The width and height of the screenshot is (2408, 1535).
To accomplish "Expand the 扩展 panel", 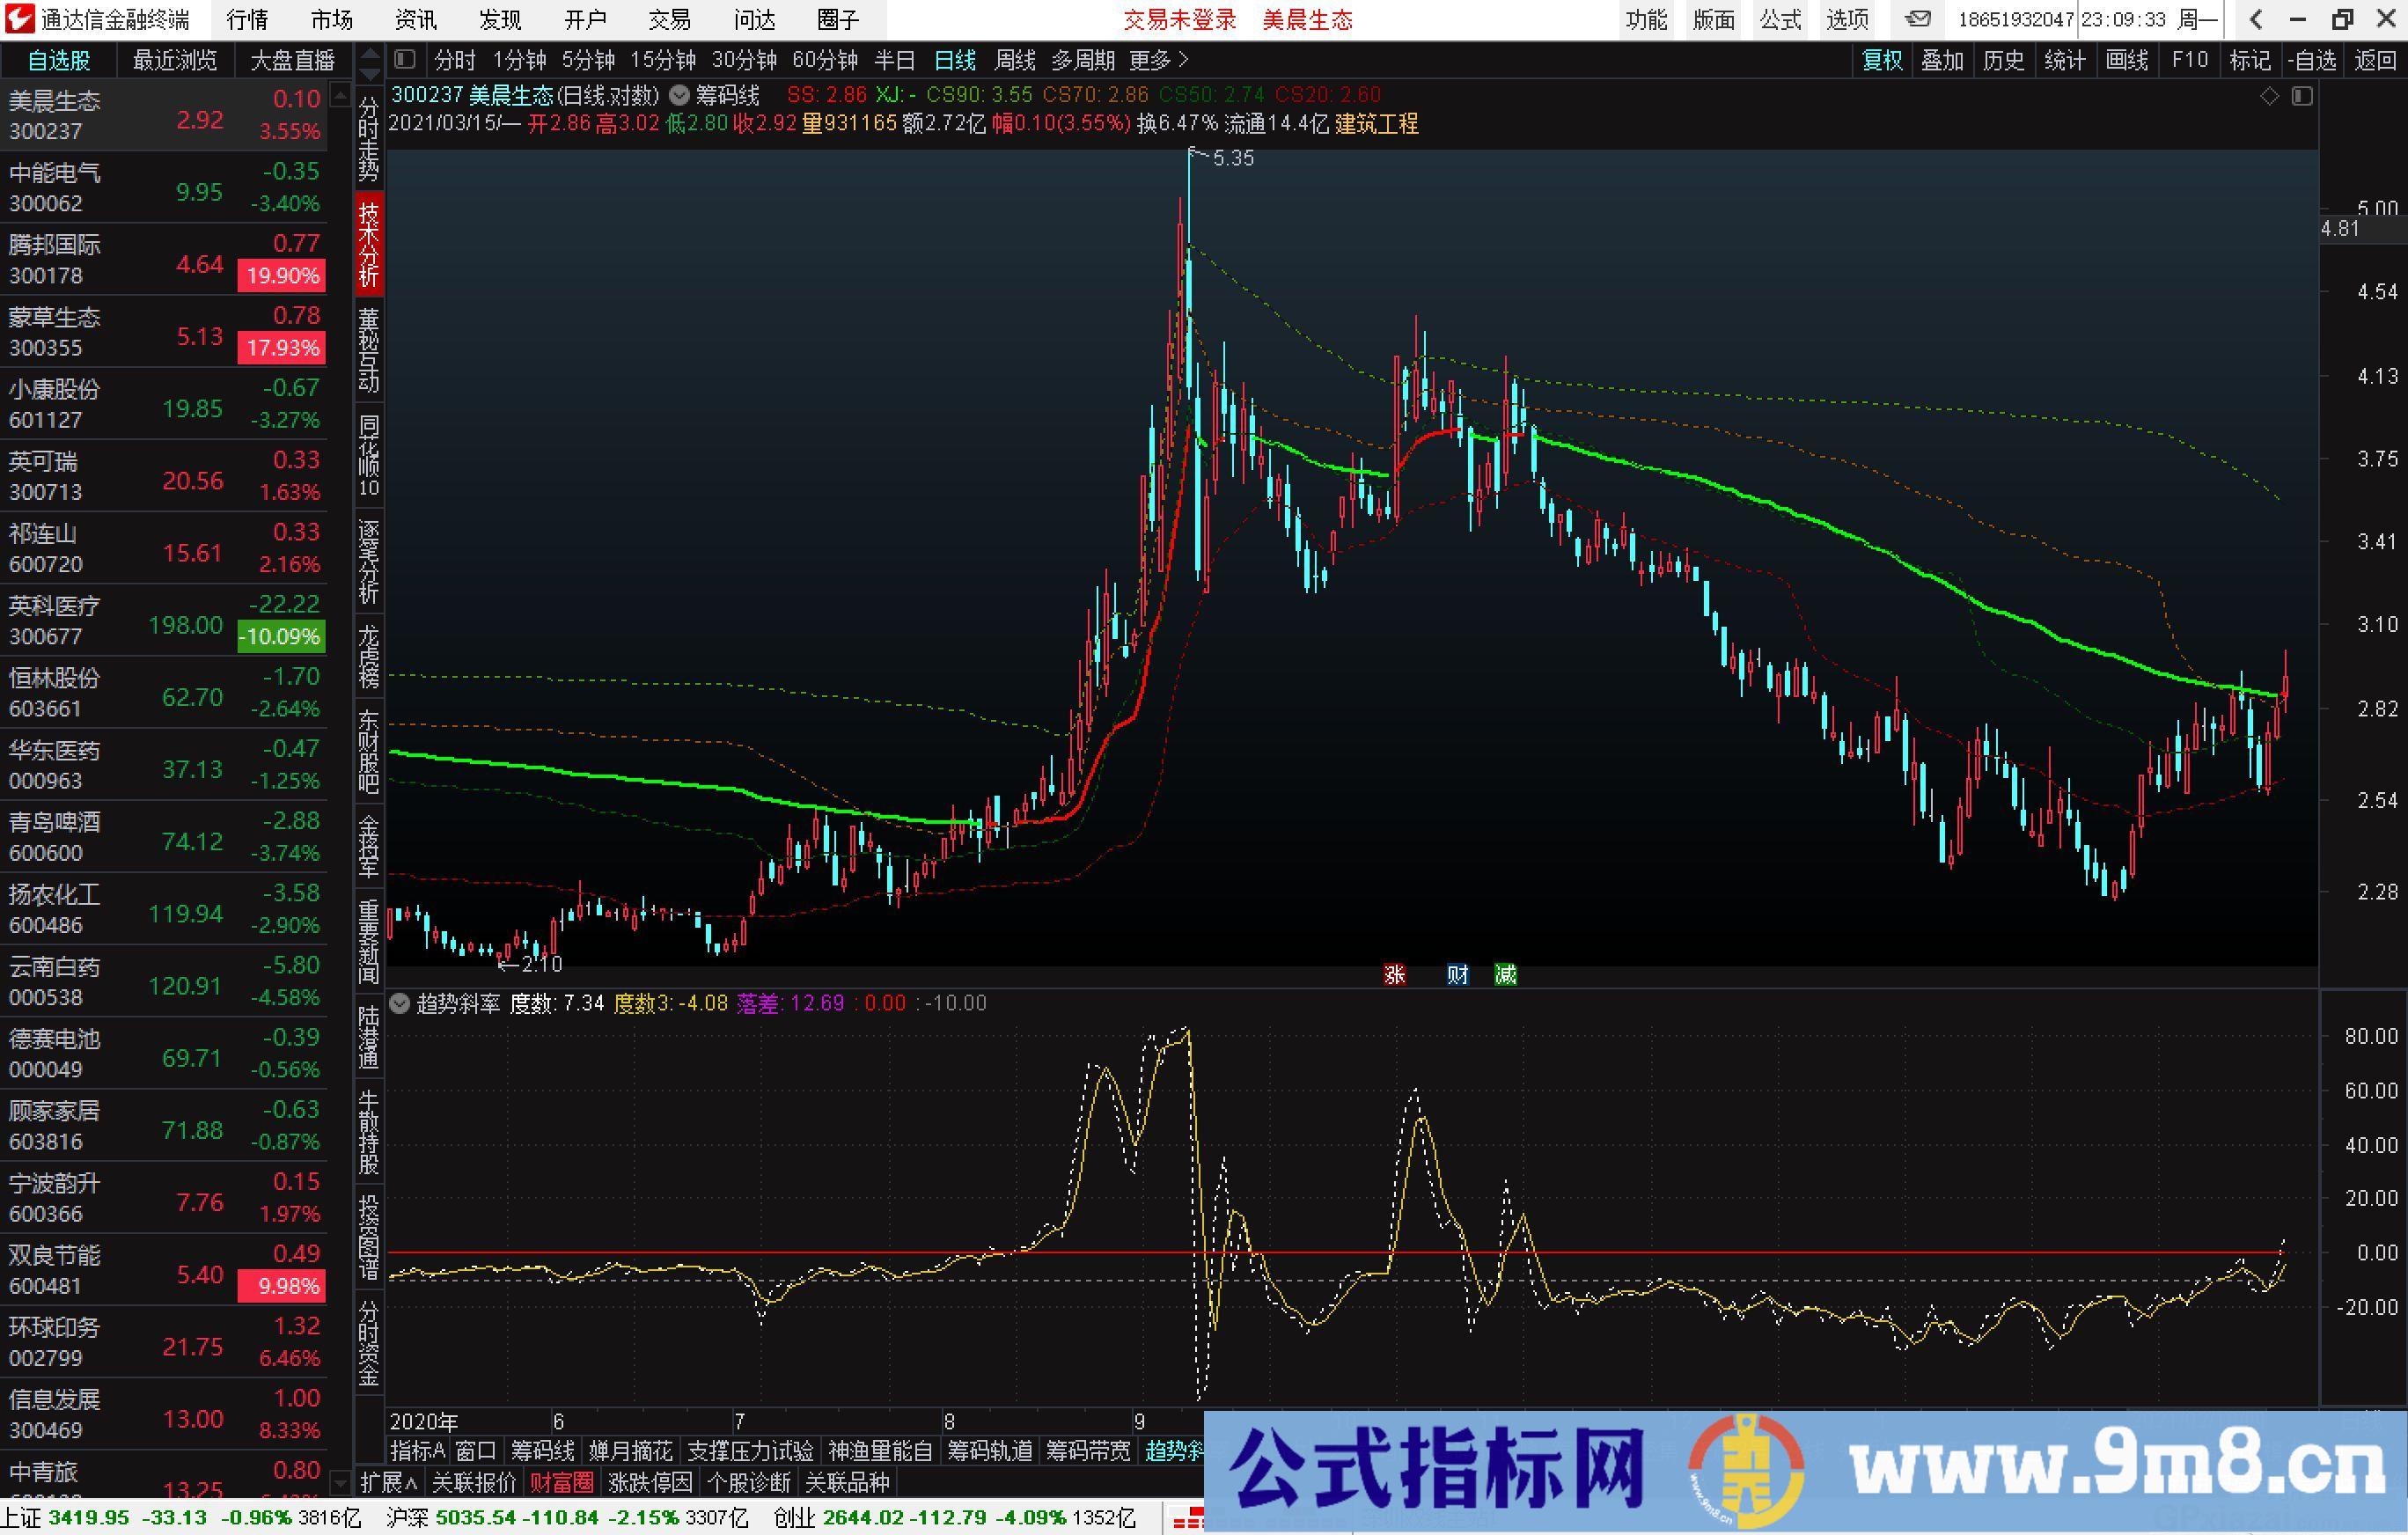I will point(388,1482).
